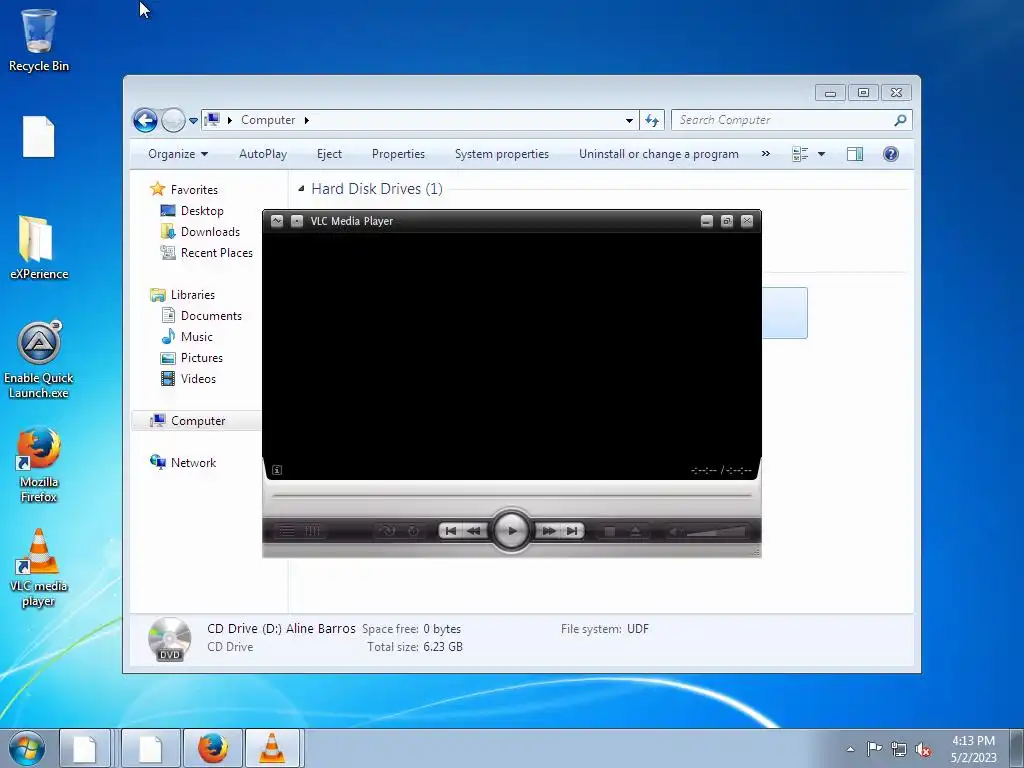Show more toolbar commands chevron
Viewport: 1024px width, 768px height.
[x=765, y=154]
